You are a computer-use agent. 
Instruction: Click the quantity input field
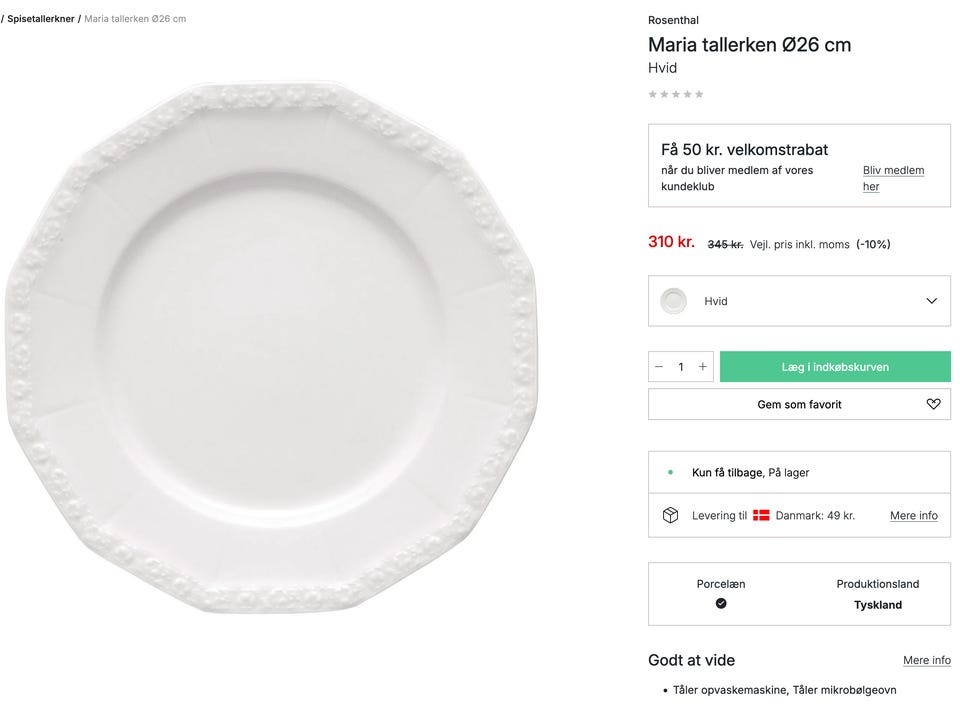click(681, 367)
